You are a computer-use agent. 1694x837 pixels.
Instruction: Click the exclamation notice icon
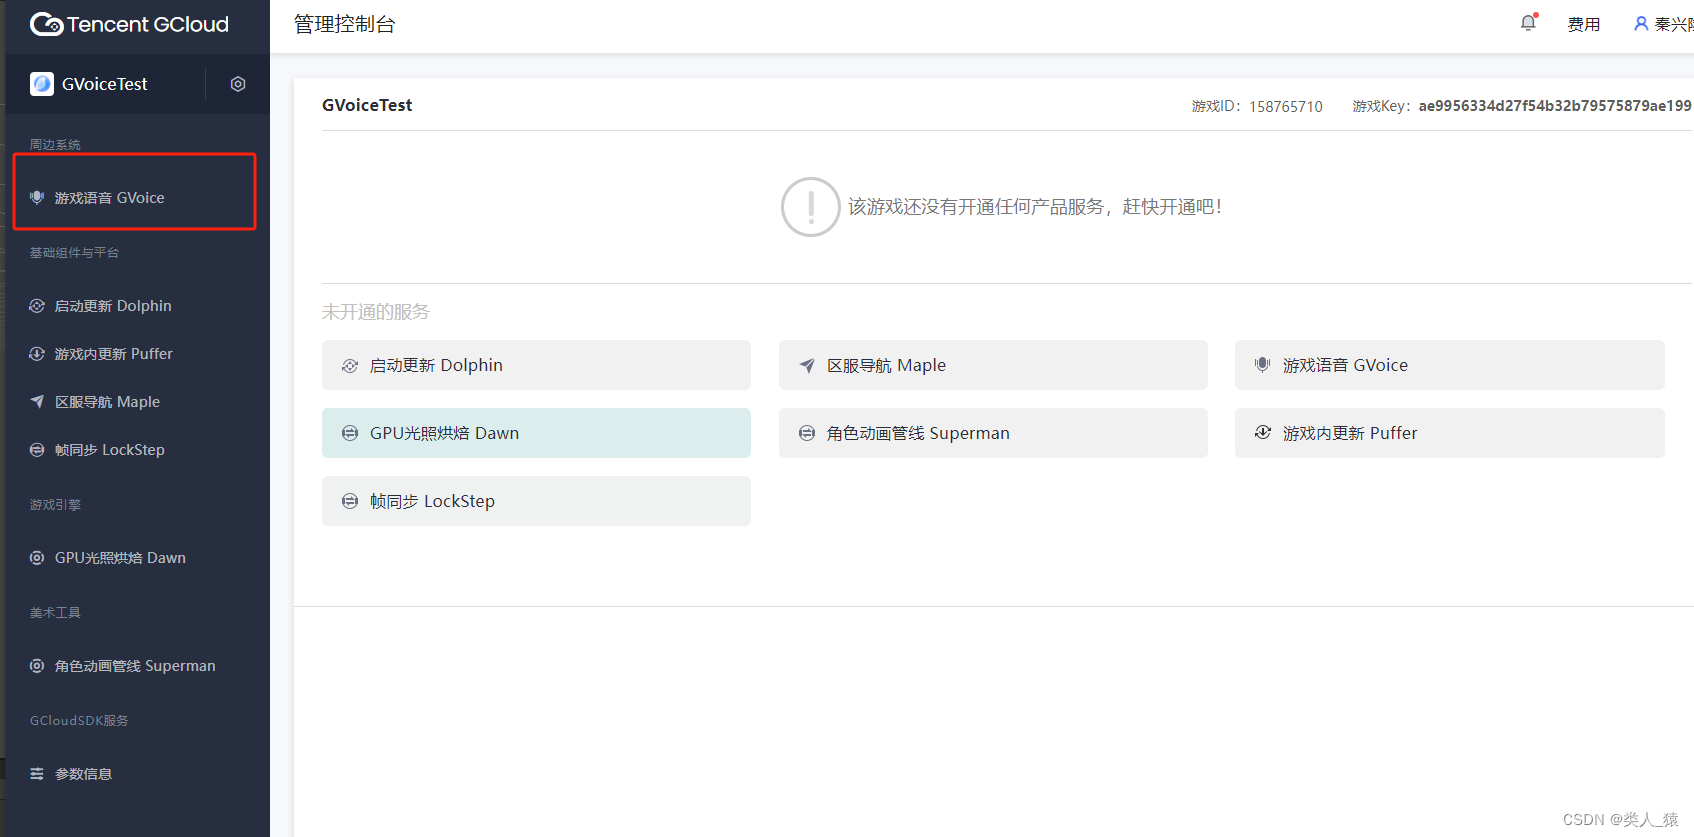(x=810, y=207)
